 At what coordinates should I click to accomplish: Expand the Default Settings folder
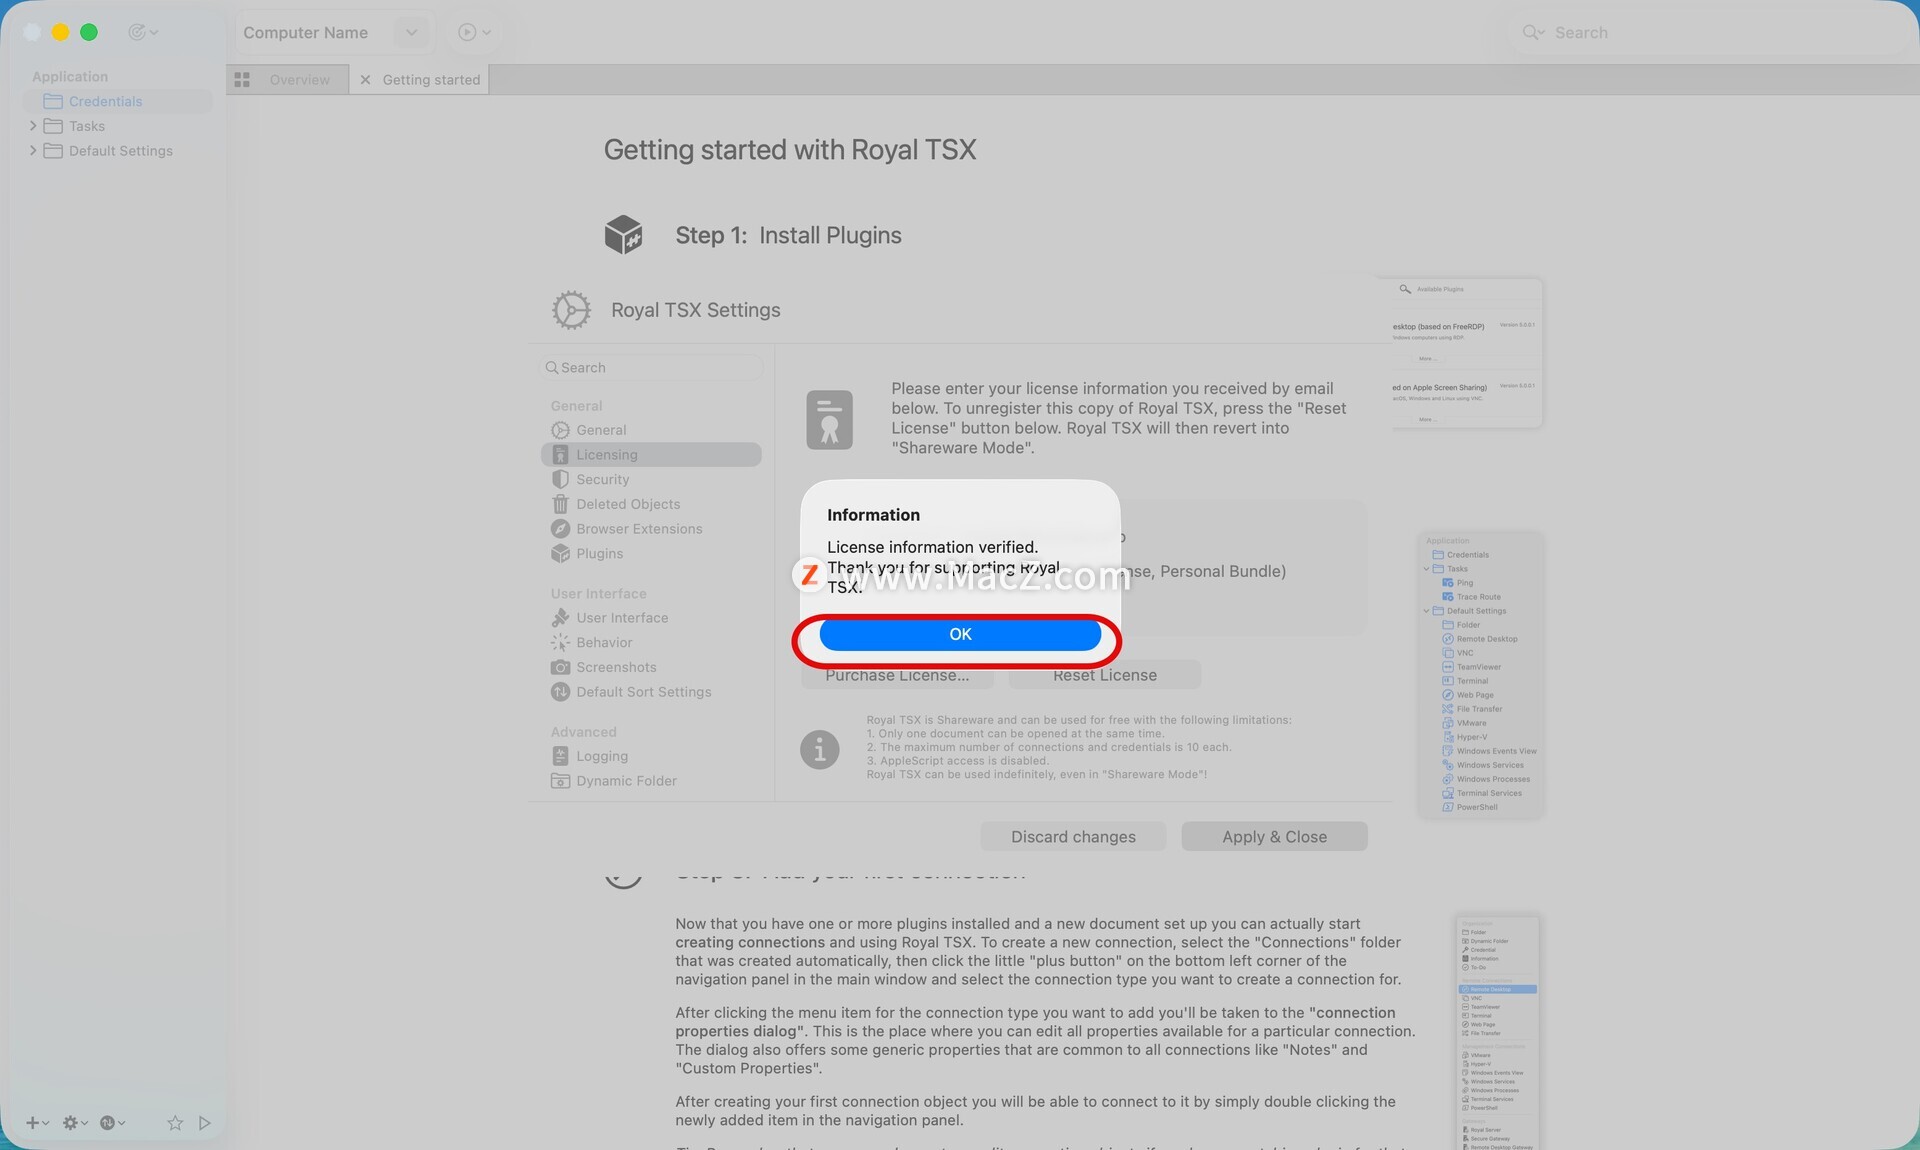point(33,151)
